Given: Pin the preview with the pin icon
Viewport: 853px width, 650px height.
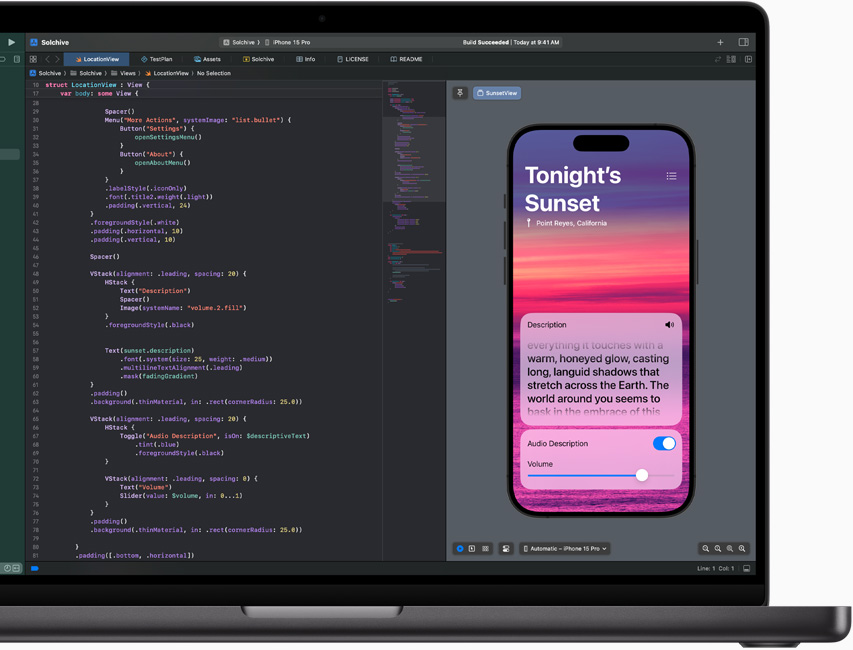Looking at the screenshot, I should click(459, 91).
